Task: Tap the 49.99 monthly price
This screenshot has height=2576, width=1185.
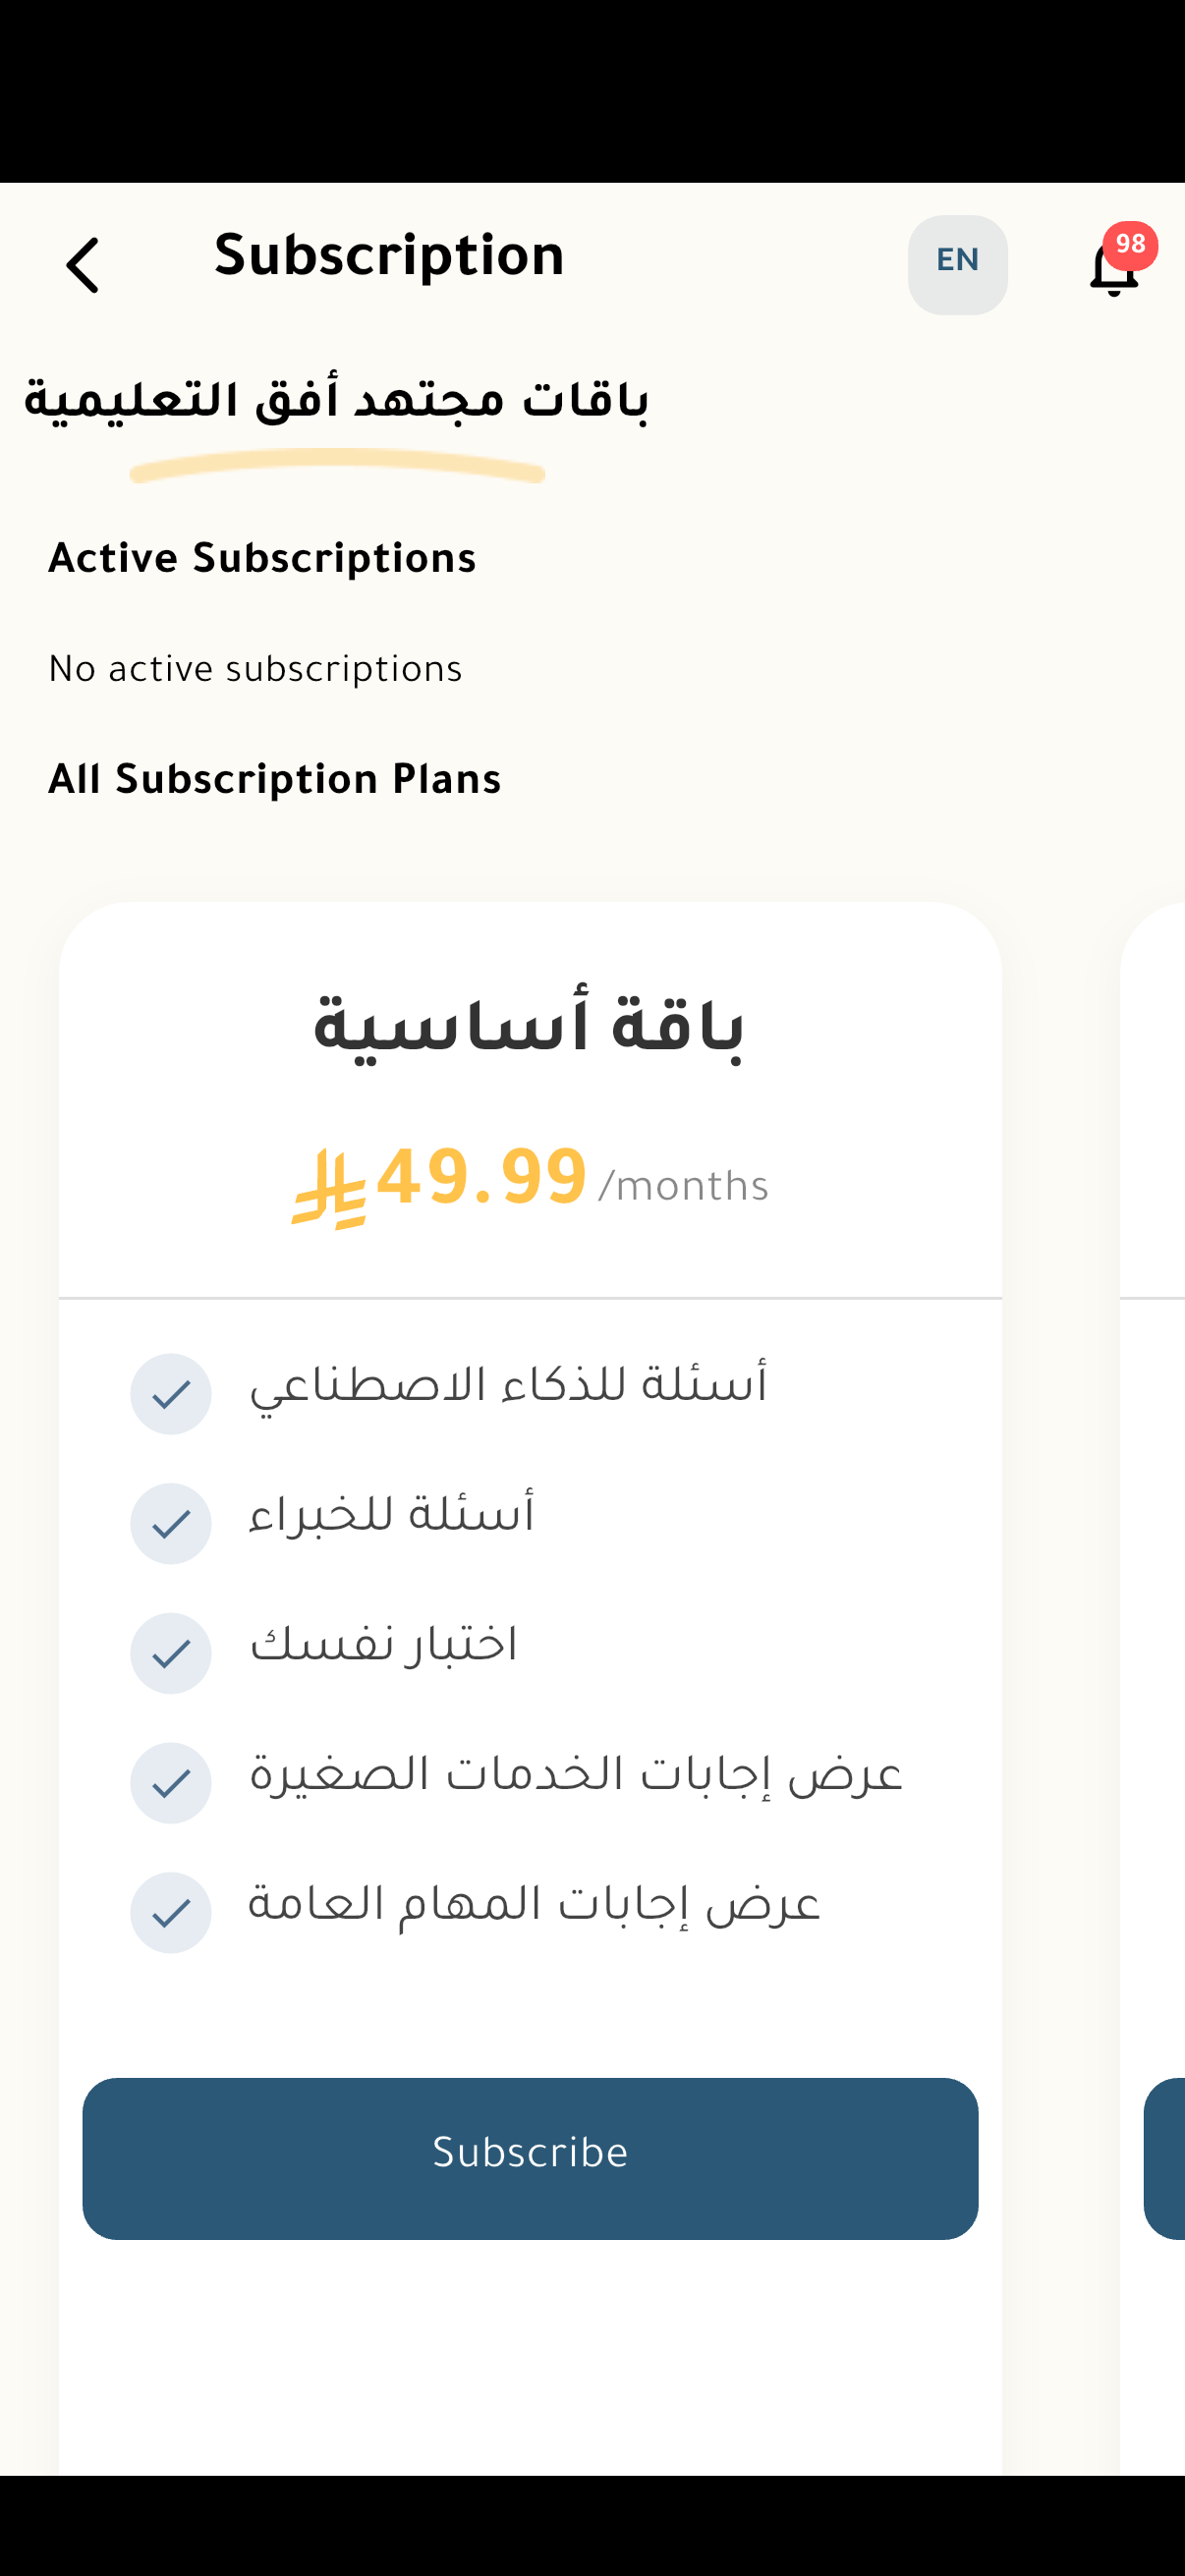Action: [482, 1180]
